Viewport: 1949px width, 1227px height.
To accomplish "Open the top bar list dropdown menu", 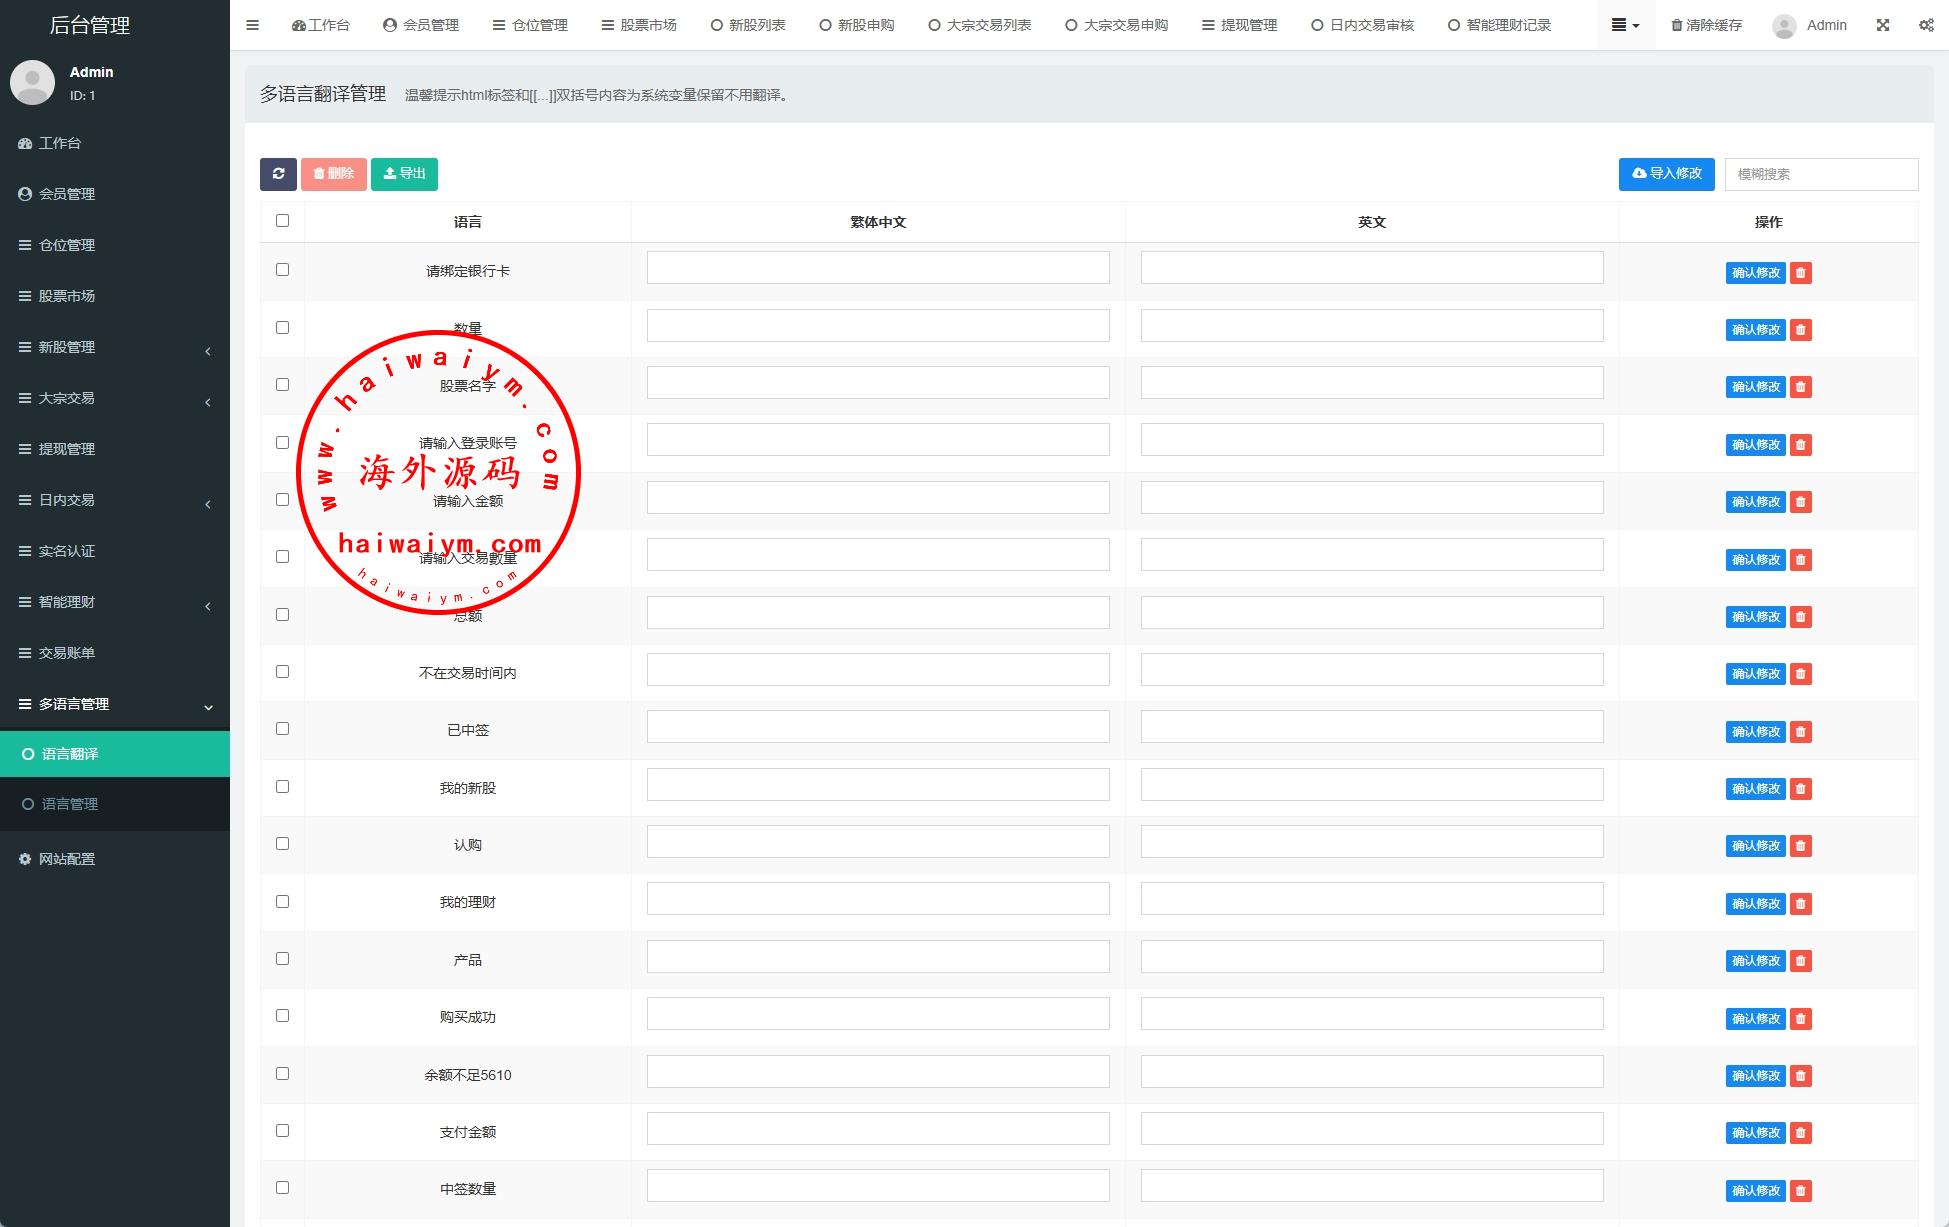I will pos(1625,25).
